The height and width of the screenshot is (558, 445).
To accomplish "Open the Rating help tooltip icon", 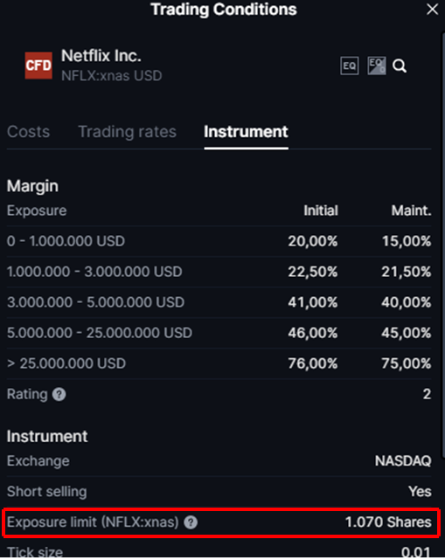I will point(59,394).
